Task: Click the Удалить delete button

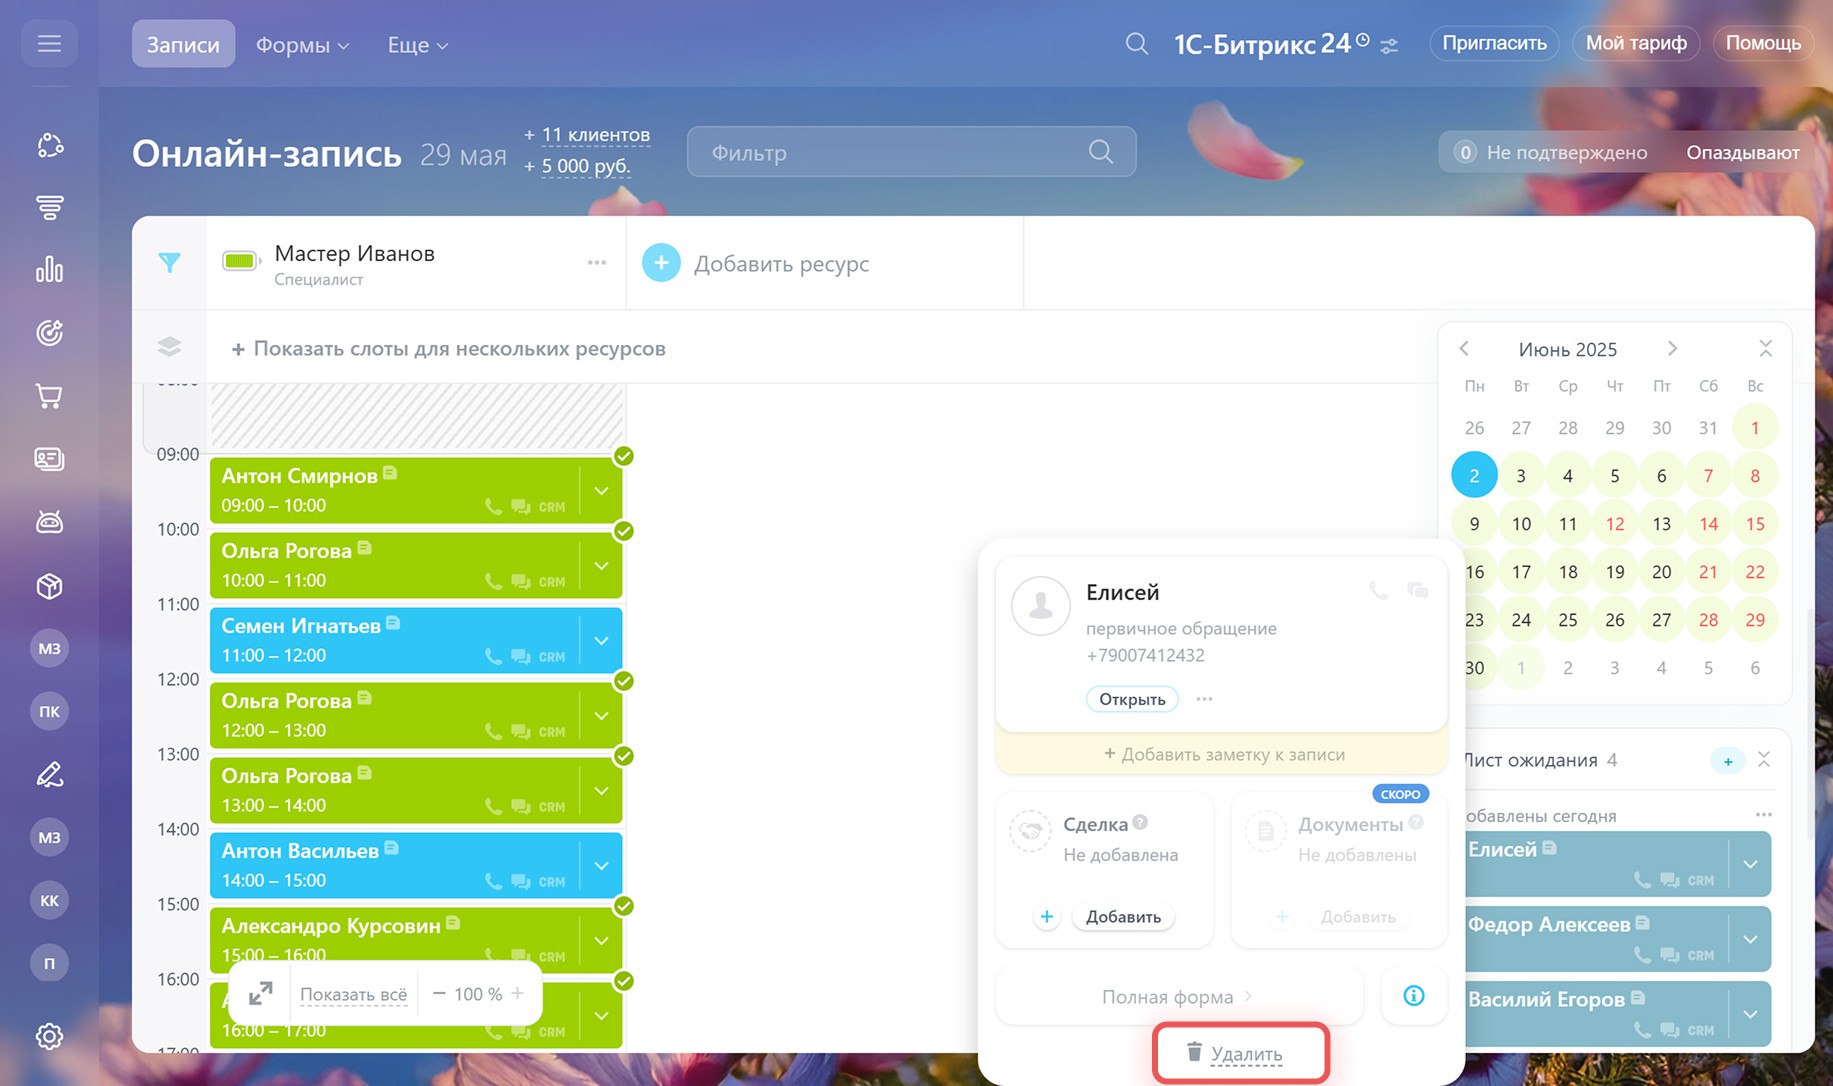Action: coord(1240,1053)
